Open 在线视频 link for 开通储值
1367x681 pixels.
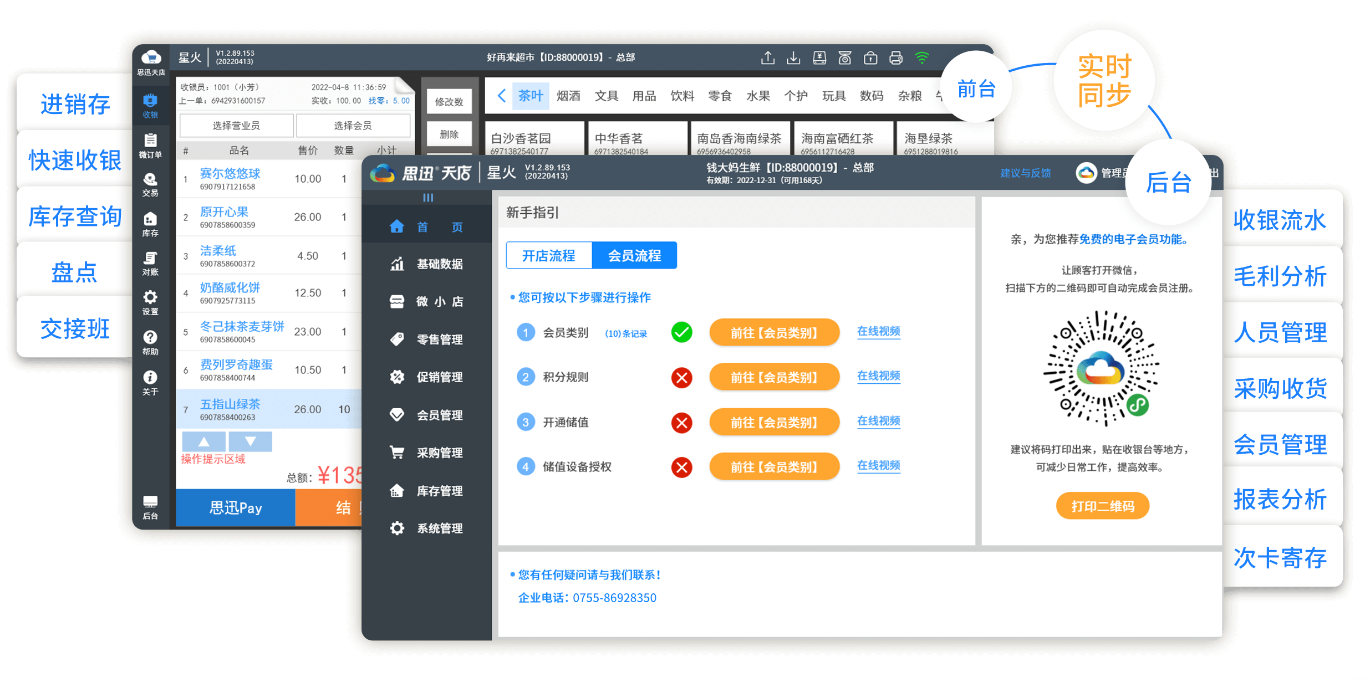point(878,421)
